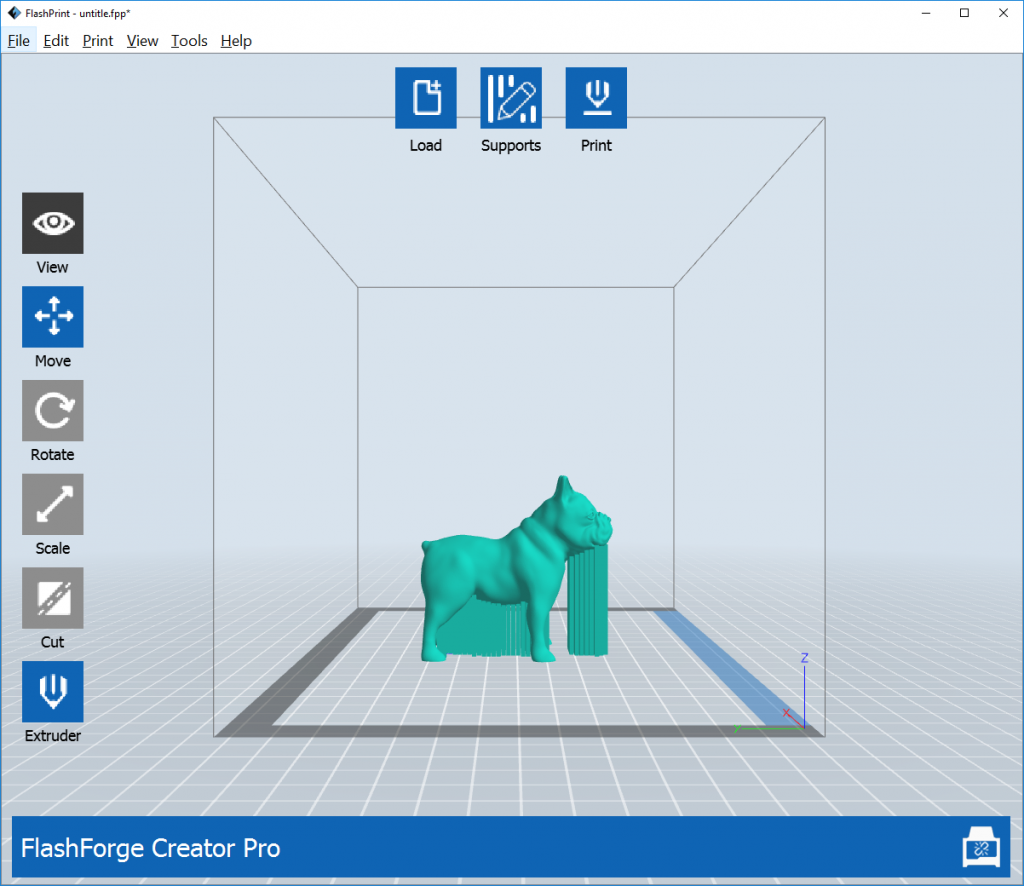Image resolution: width=1024 pixels, height=886 pixels.
Task: Click the FlashPrint app icon in title bar
Action: pyautogui.click(x=14, y=13)
